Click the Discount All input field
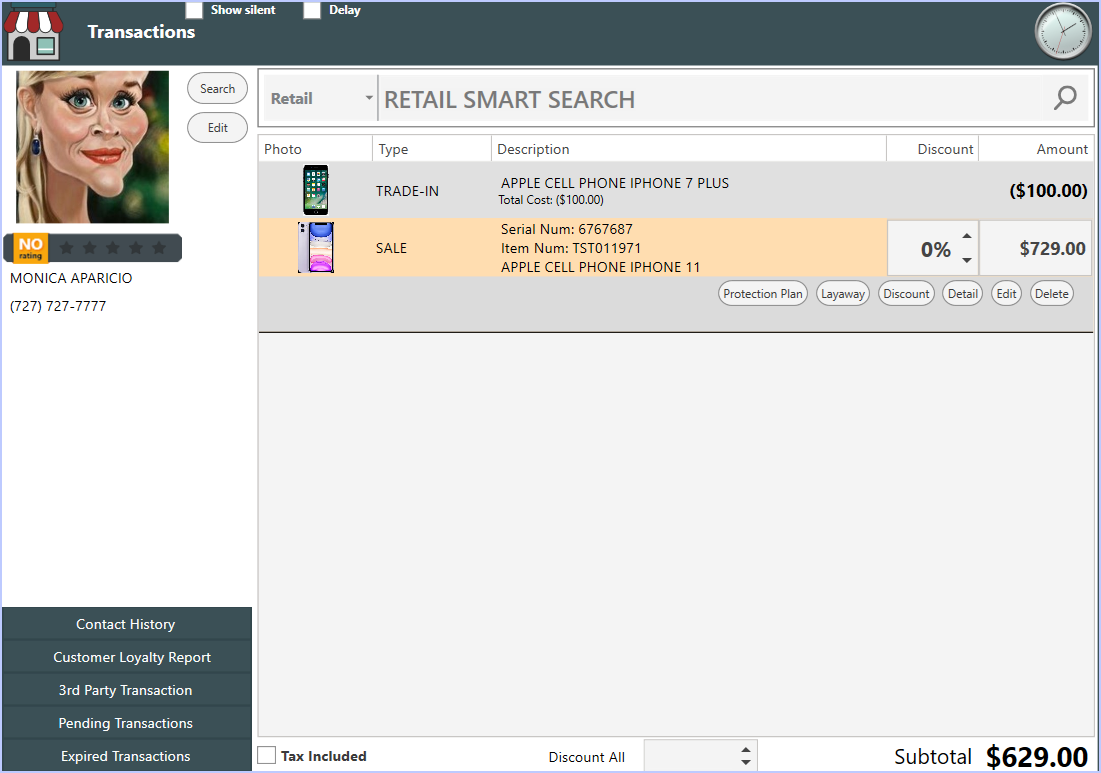The width and height of the screenshot is (1101, 773). point(691,756)
